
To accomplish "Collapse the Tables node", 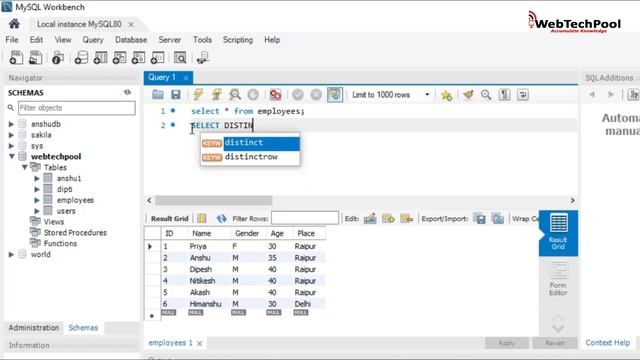I will (x=24, y=167).
